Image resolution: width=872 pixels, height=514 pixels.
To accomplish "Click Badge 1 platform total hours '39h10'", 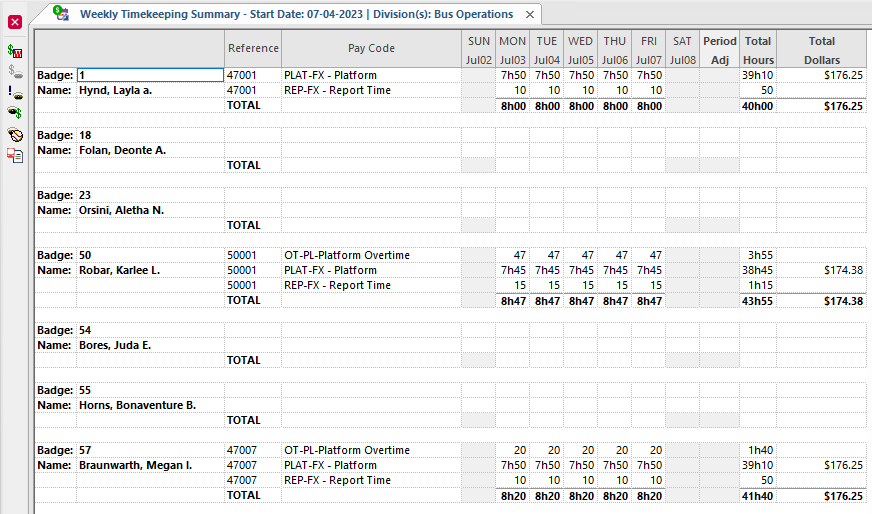I will click(x=757, y=75).
